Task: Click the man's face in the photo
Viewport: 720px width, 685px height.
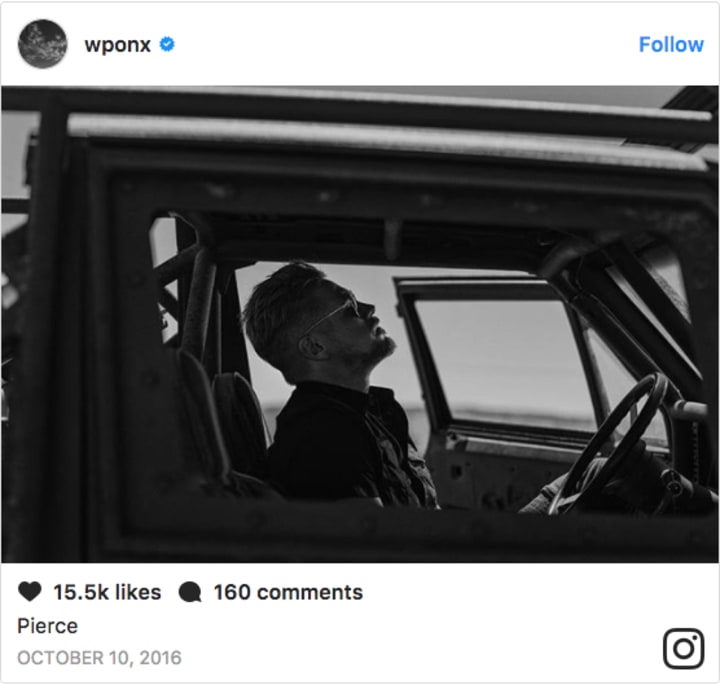Action: click(363, 324)
